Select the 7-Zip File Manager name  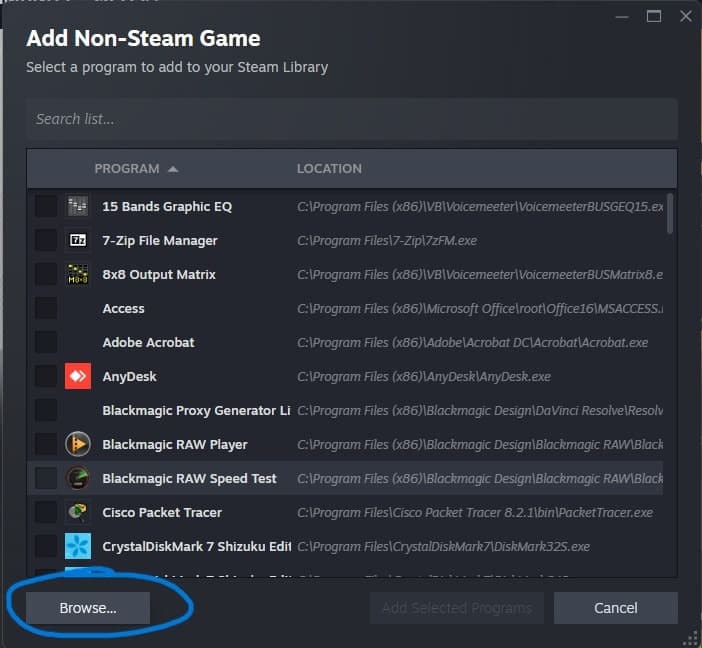(x=160, y=240)
